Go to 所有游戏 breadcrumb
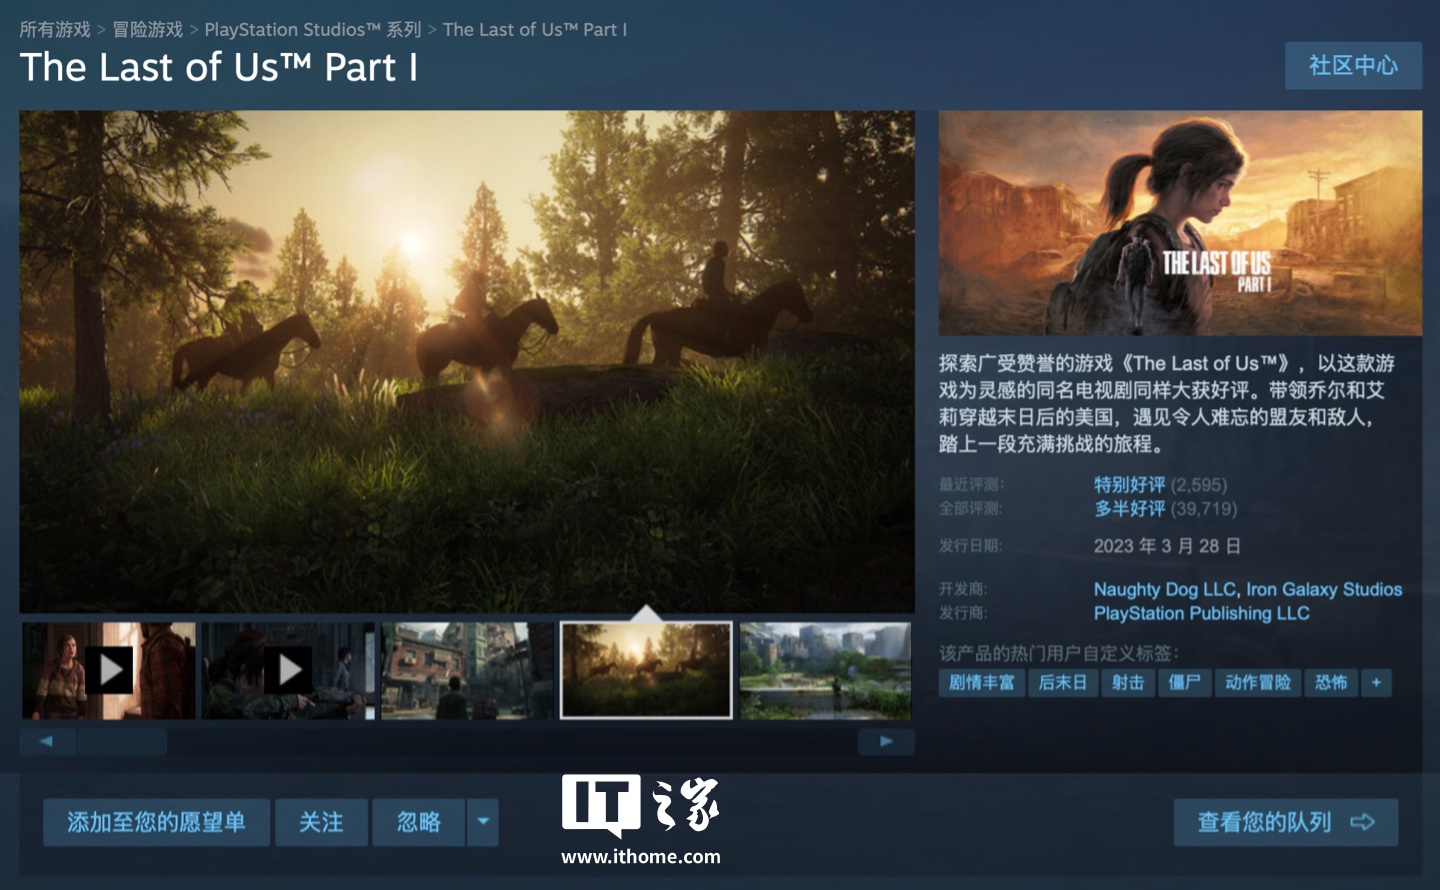This screenshot has height=890, width=1440. pos(55,30)
